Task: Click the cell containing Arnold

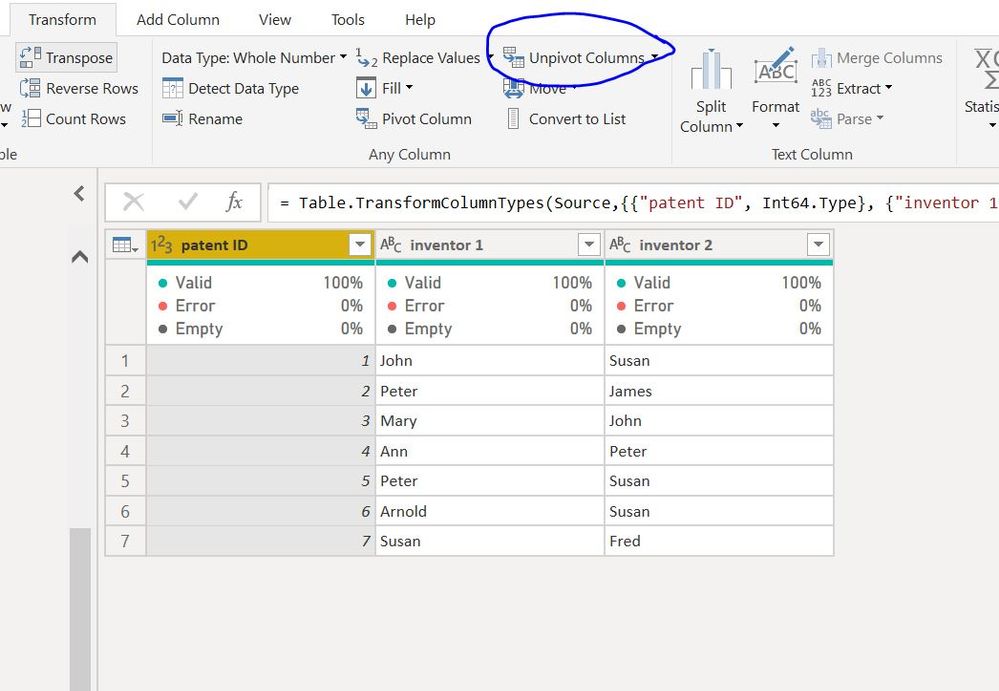Action: pos(489,511)
